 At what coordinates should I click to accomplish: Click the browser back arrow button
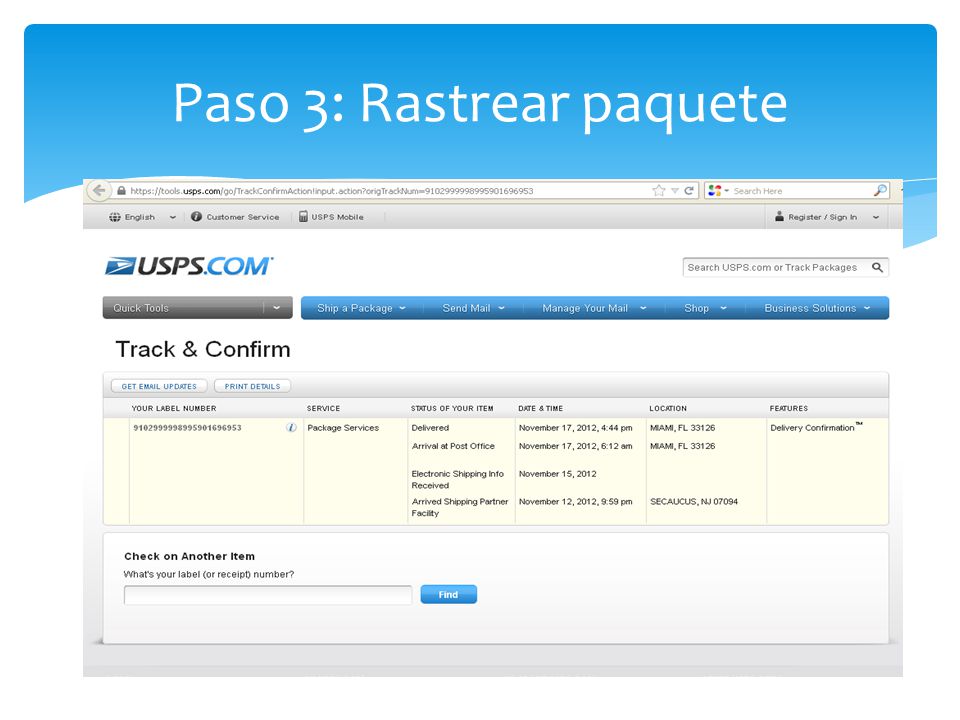pos(99,190)
